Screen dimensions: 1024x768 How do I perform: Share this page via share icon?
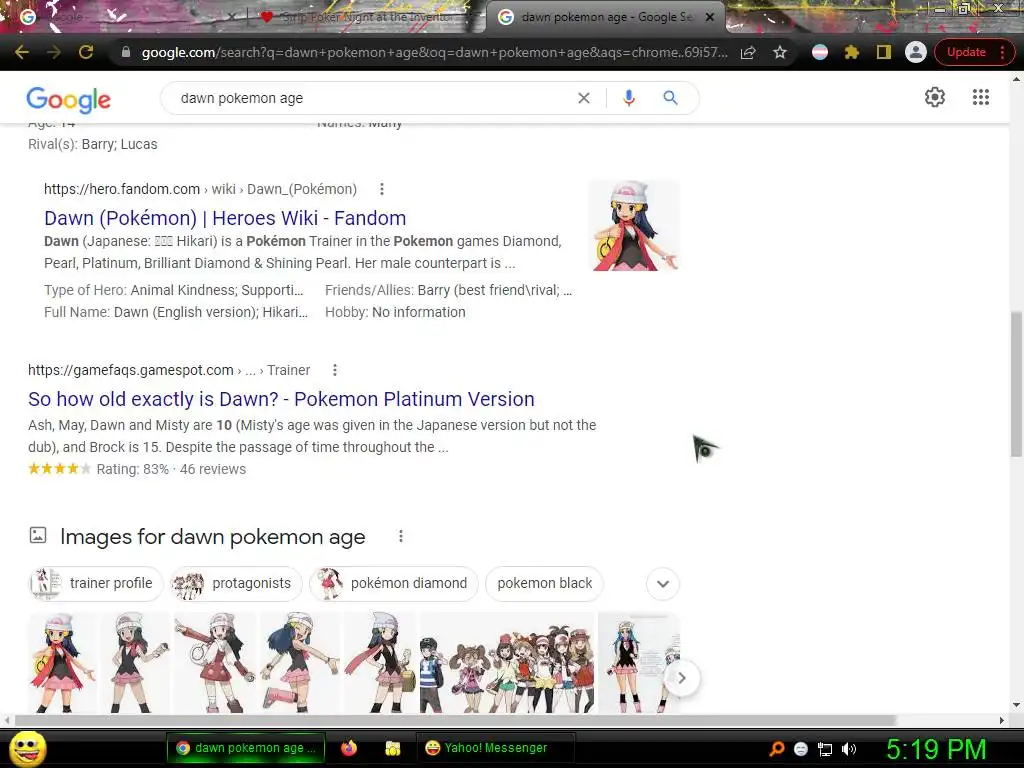(x=748, y=52)
